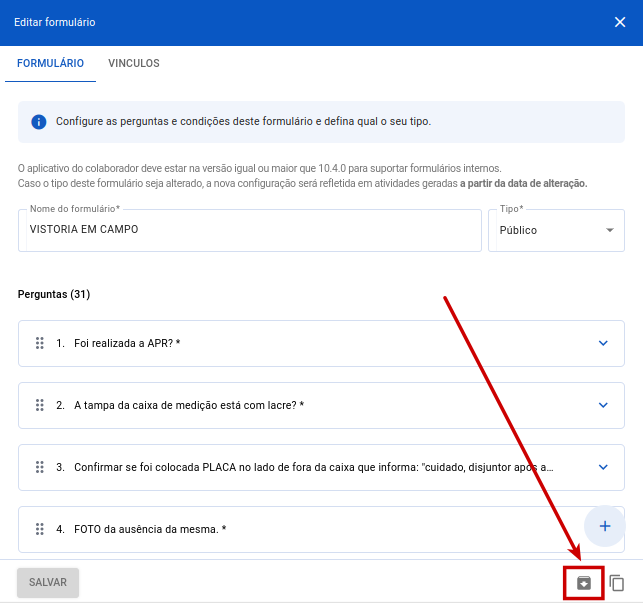Viewport: 643px width, 603px height.
Task: Click the 'Perguntas (31)' heading
Action: point(54,294)
